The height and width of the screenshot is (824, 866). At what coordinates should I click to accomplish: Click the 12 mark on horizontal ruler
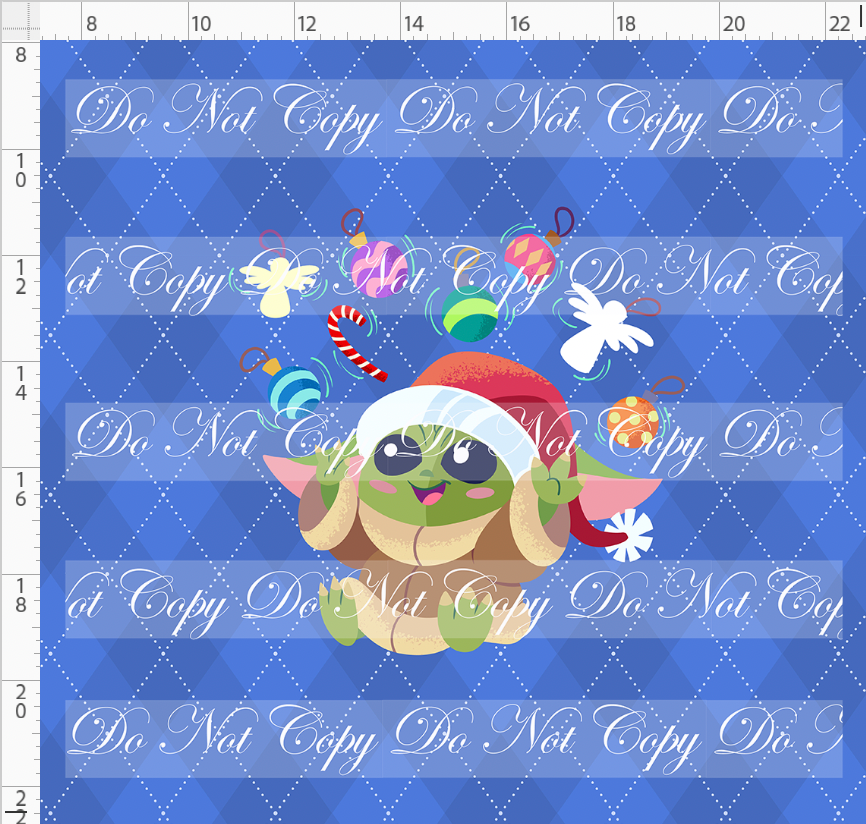[307, 24]
